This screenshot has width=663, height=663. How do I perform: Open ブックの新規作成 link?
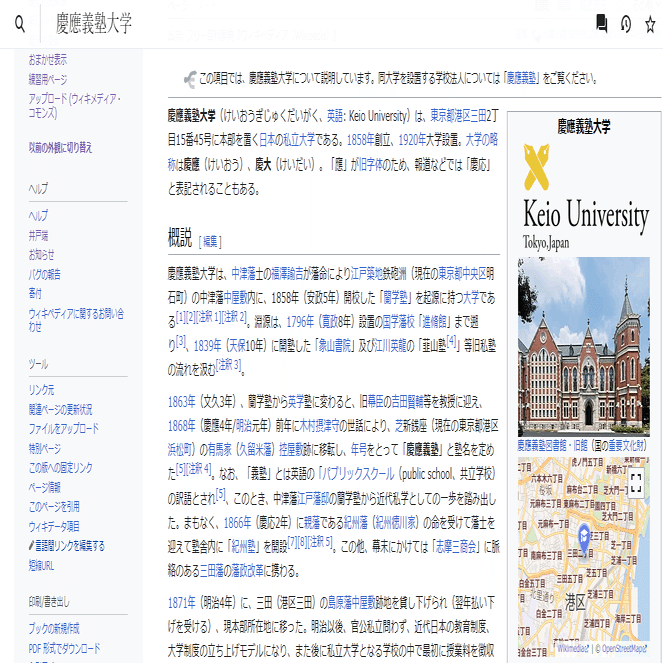[x=54, y=629]
